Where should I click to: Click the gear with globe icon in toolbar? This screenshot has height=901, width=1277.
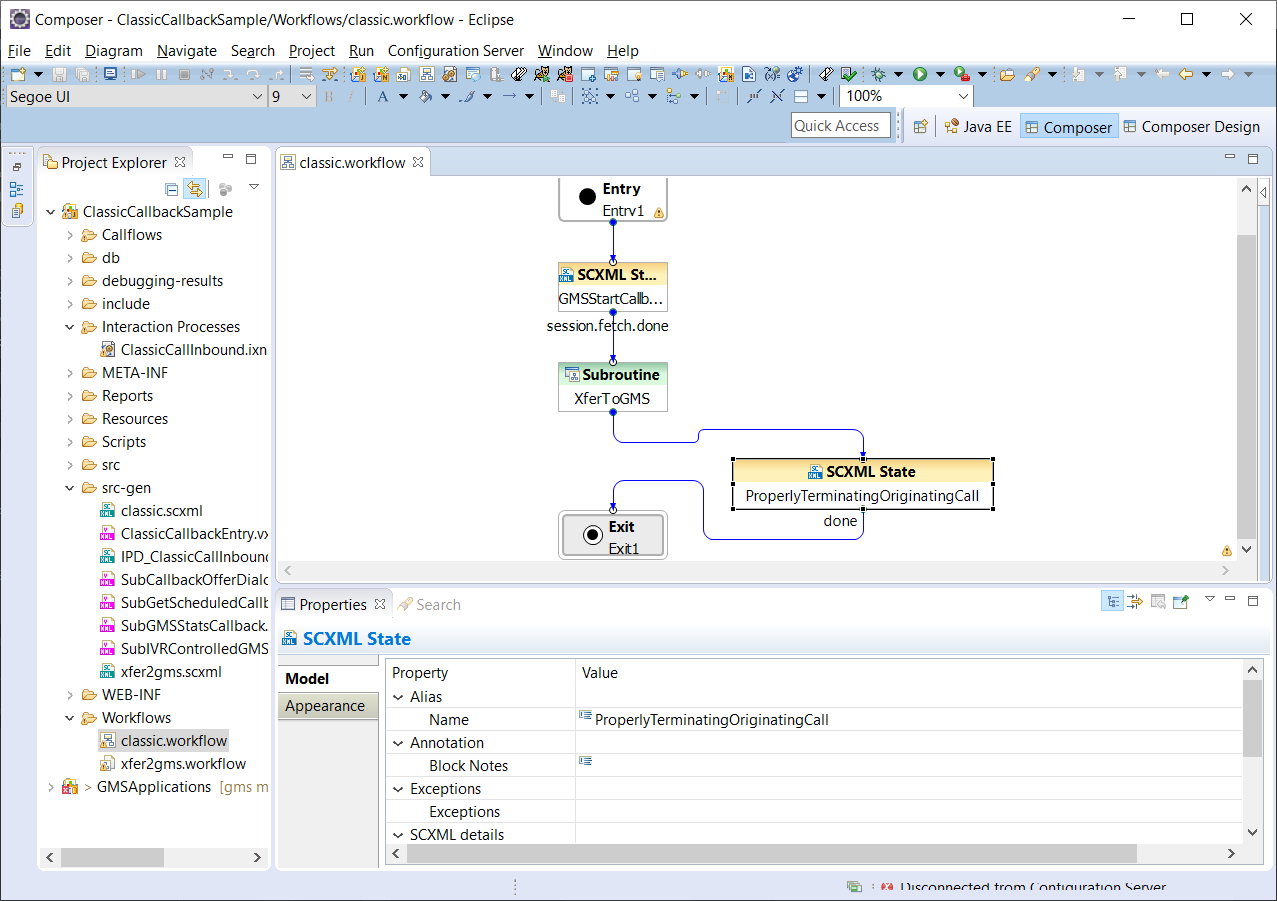pyautogui.click(x=796, y=74)
